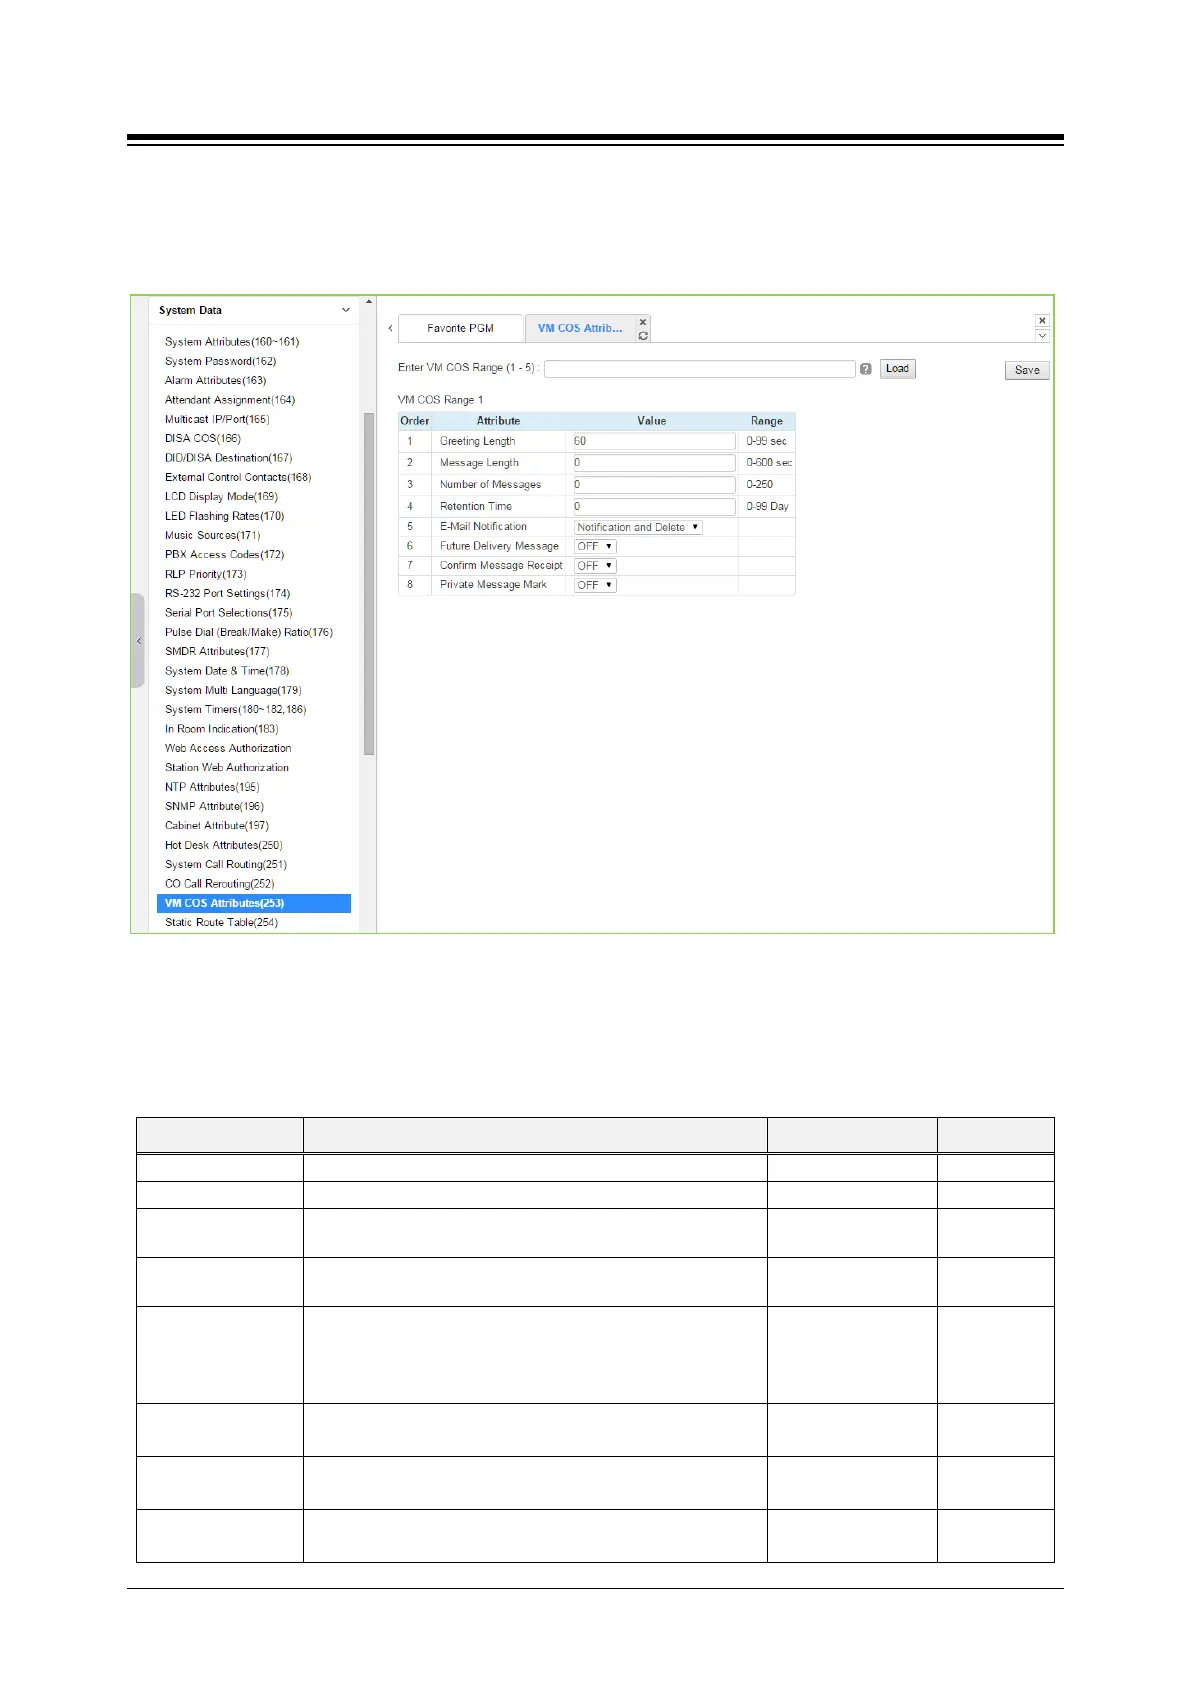Open In Room Indication(183)
This screenshot has width=1191, height=1684.
pyautogui.click(x=222, y=729)
